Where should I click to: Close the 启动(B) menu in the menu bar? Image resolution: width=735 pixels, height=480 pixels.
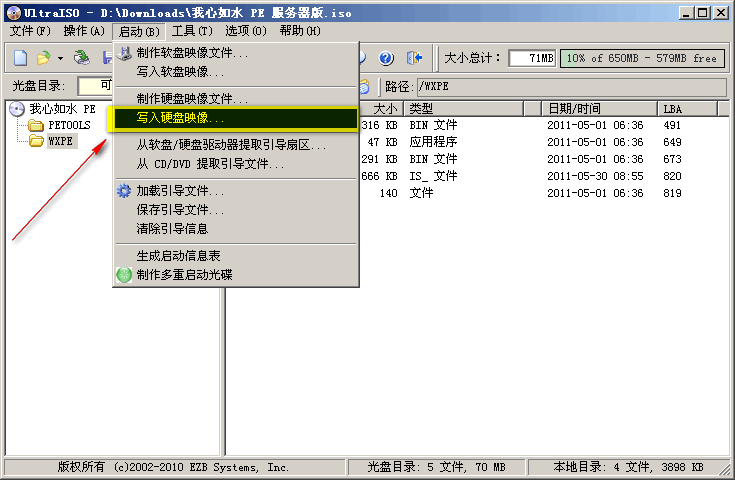pos(139,31)
